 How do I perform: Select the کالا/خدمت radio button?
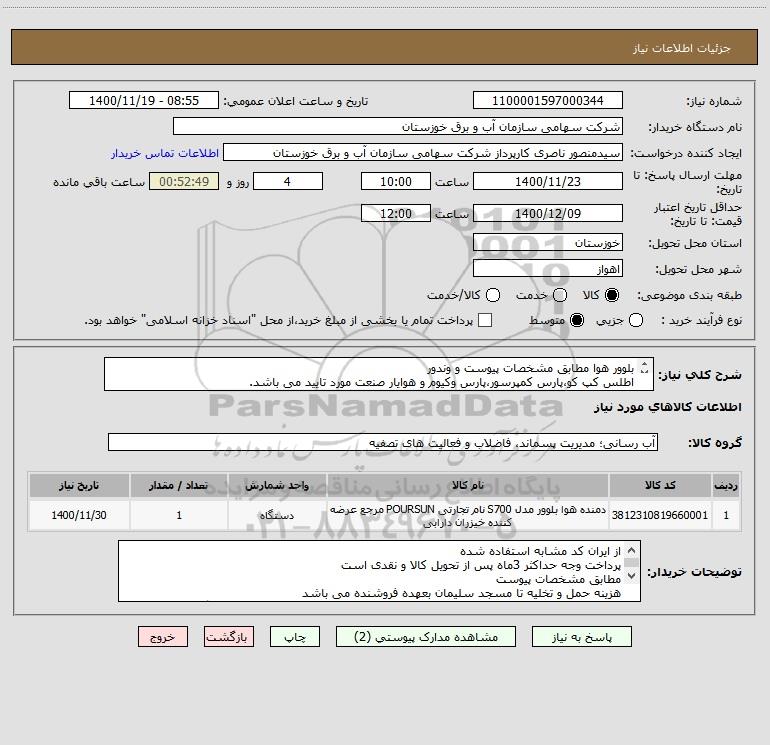tap(493, 295)
